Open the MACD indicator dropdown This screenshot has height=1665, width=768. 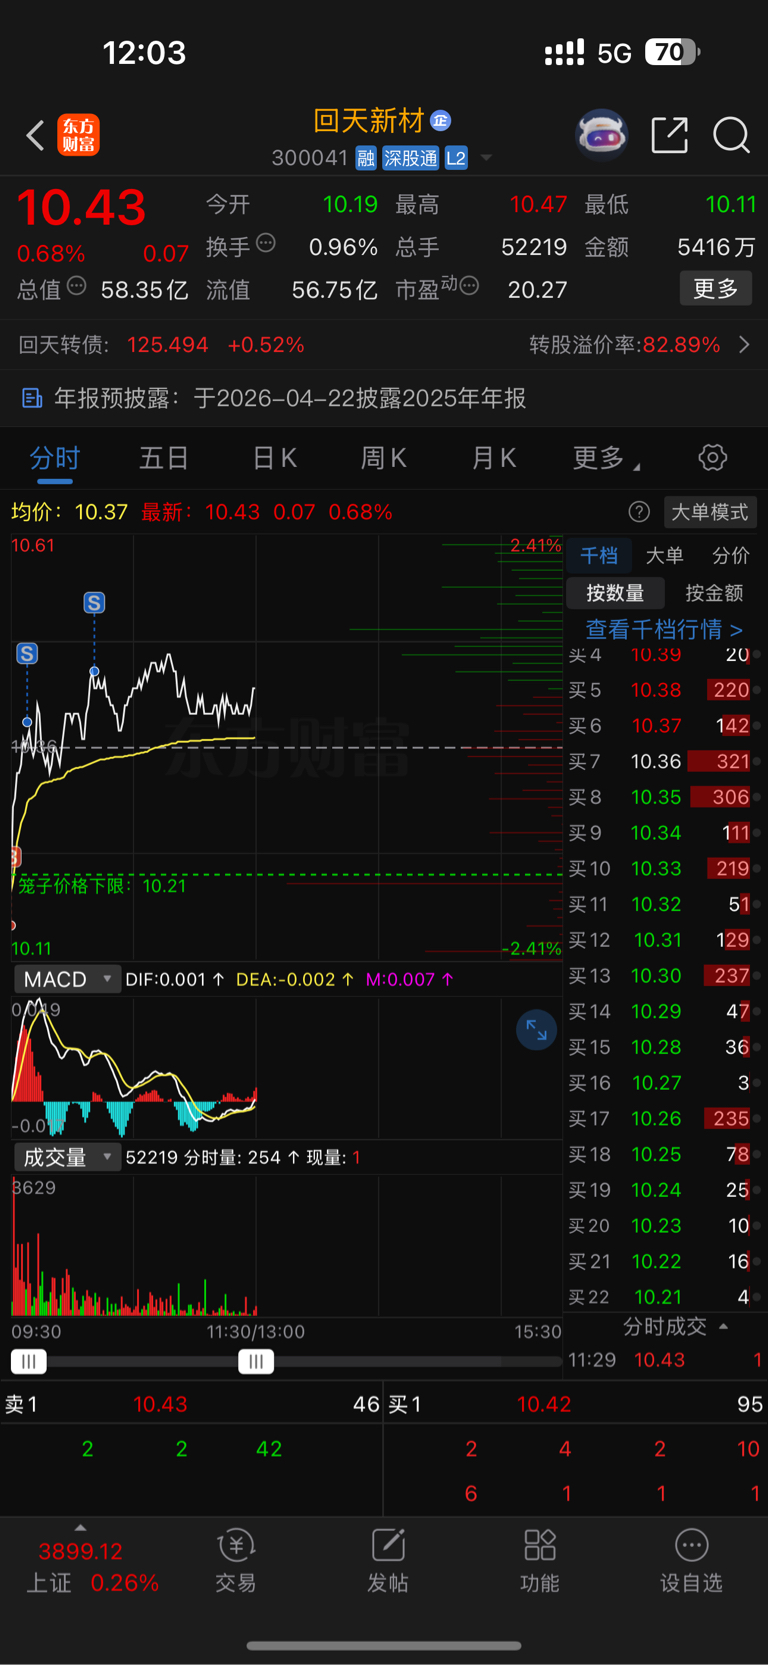coord(67,979)
